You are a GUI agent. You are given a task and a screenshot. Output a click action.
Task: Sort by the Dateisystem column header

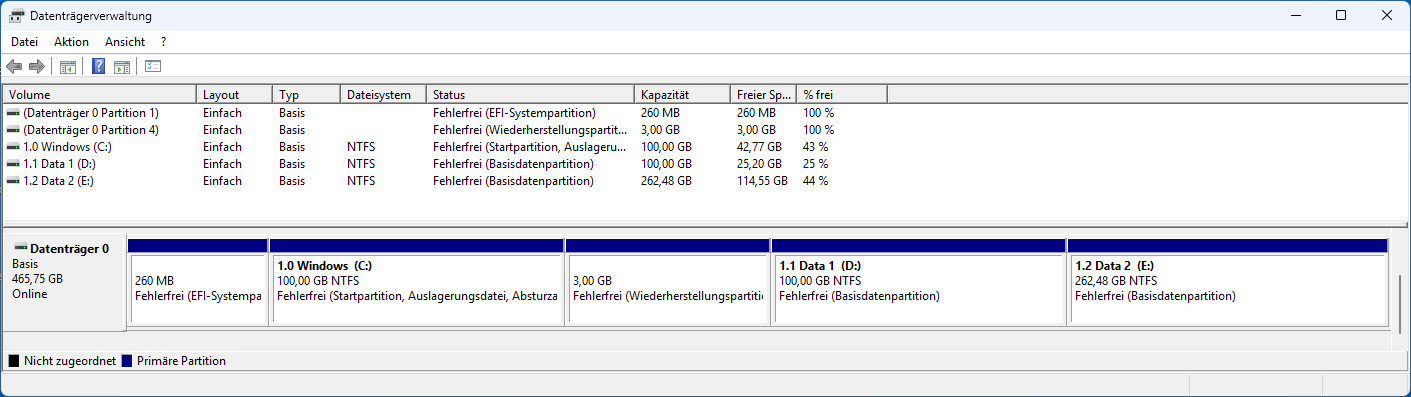pos(383,95)
